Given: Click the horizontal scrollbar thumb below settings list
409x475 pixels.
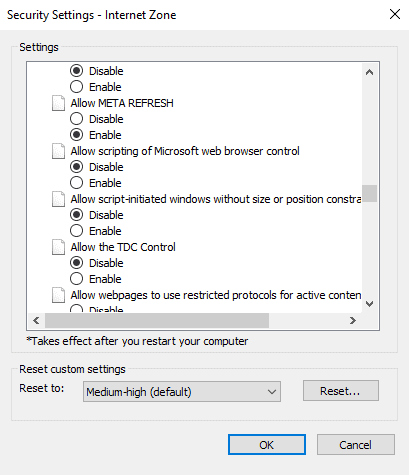Looking at the screenshot, I should tap(157, 321).
